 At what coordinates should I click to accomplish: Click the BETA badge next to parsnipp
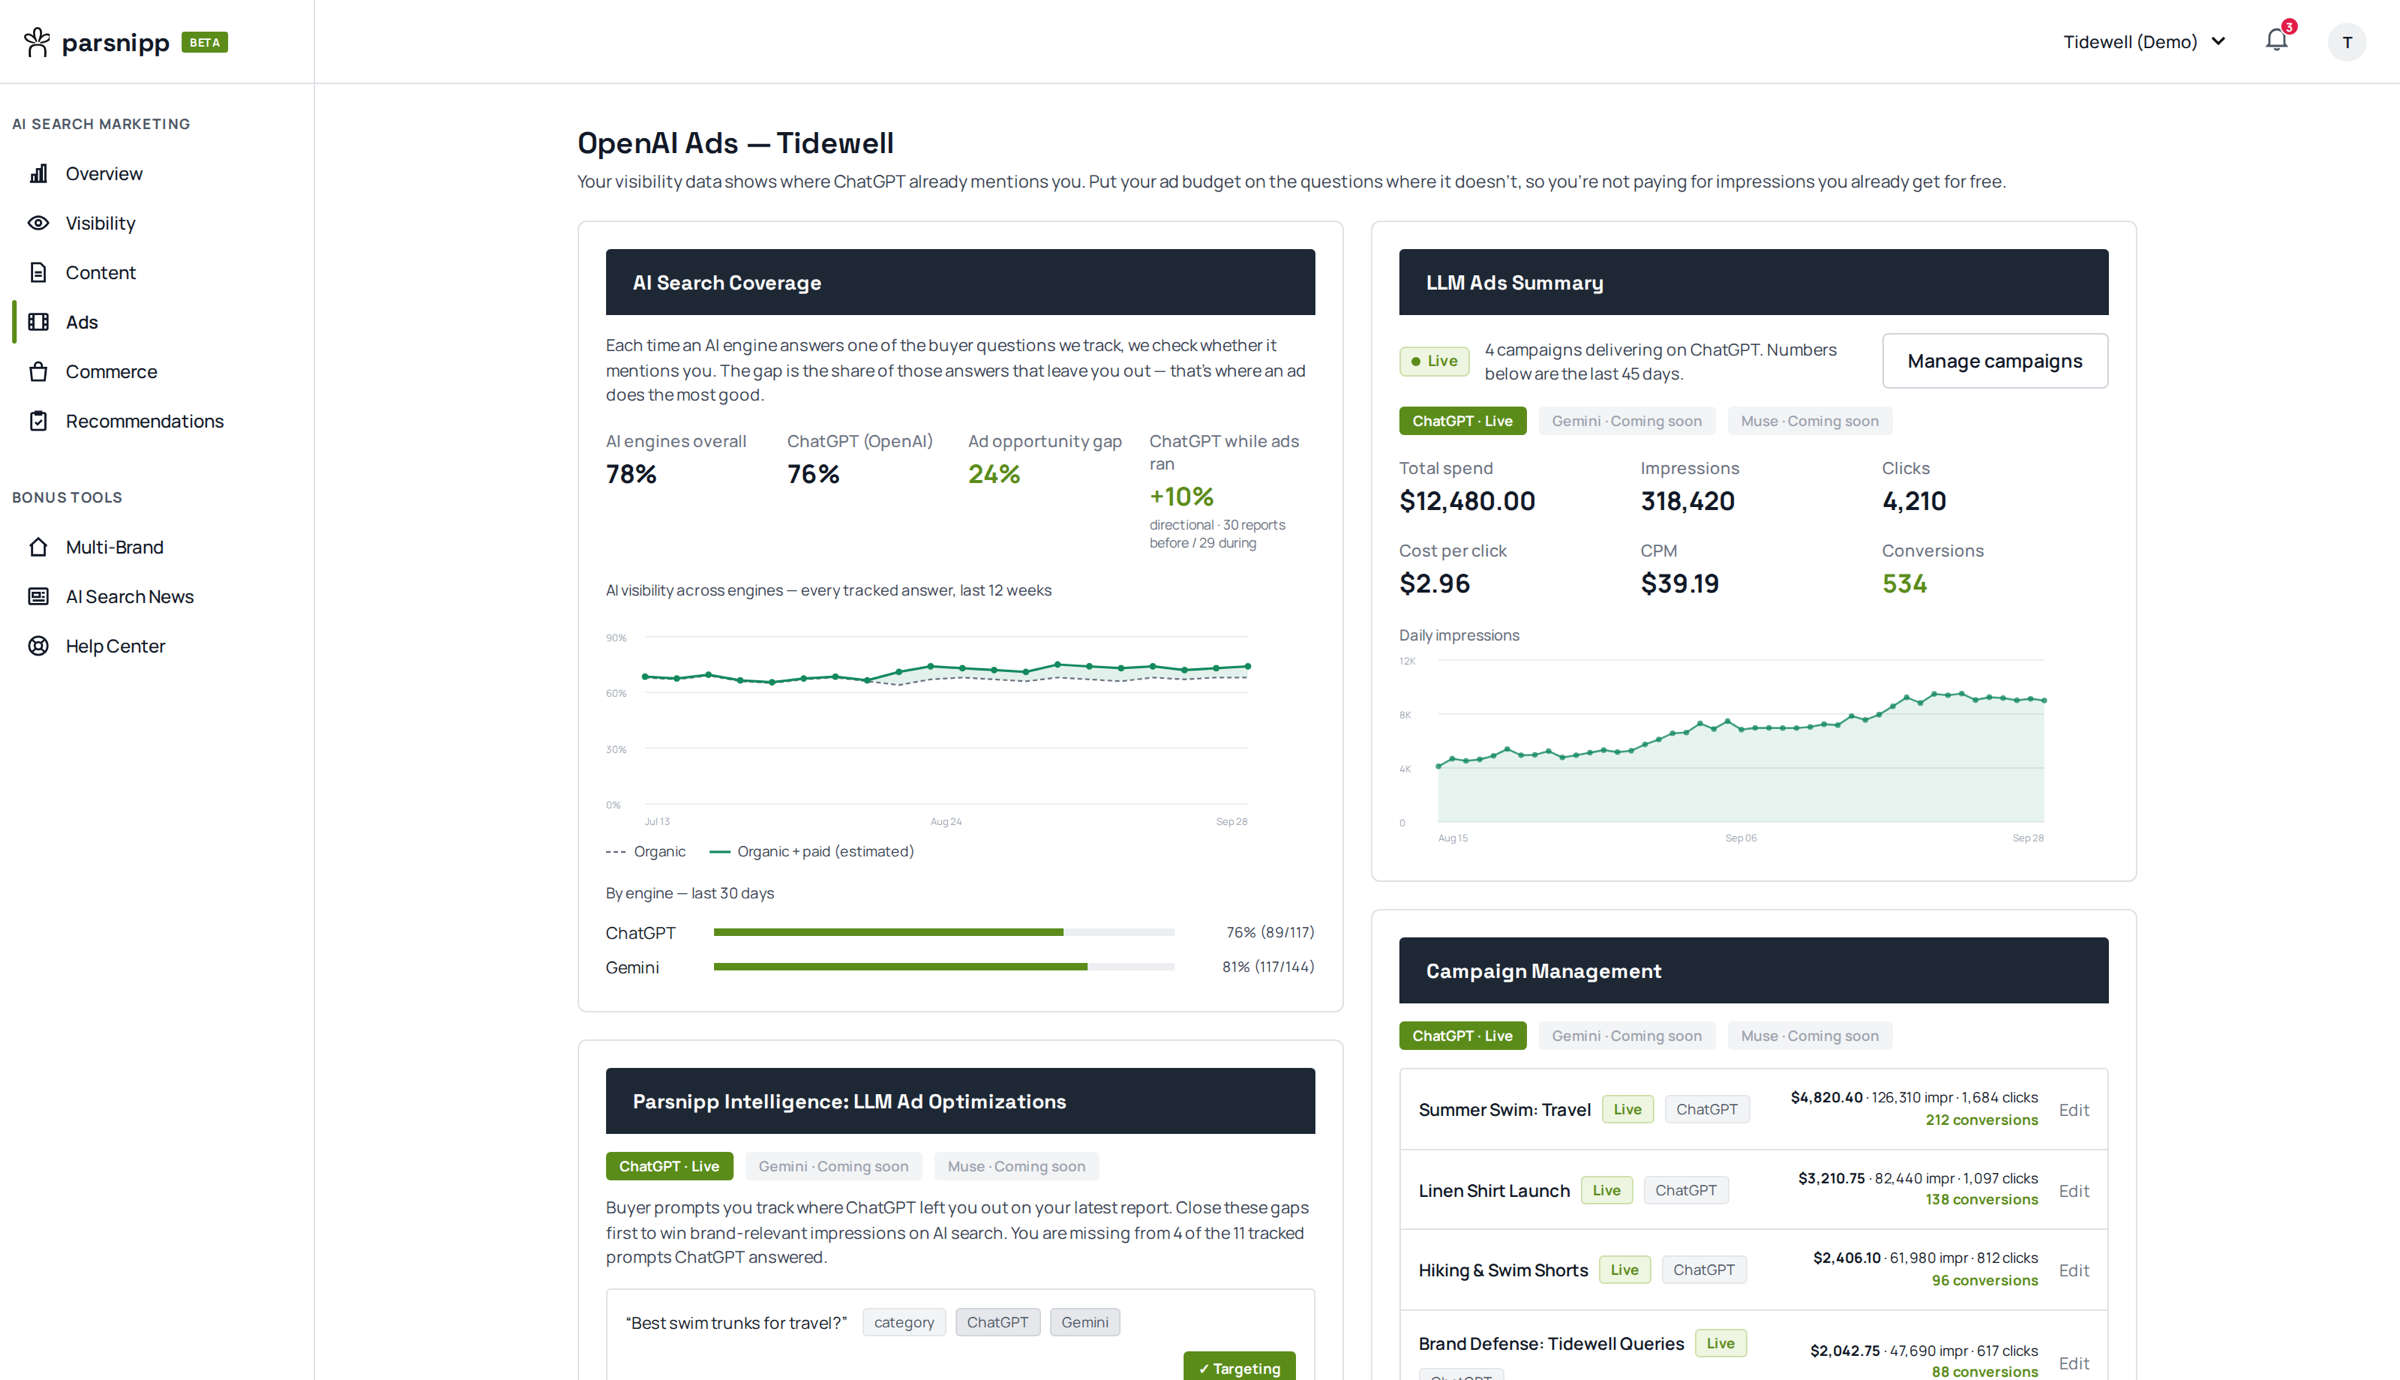pyautogui.click(x=205, y=42)
